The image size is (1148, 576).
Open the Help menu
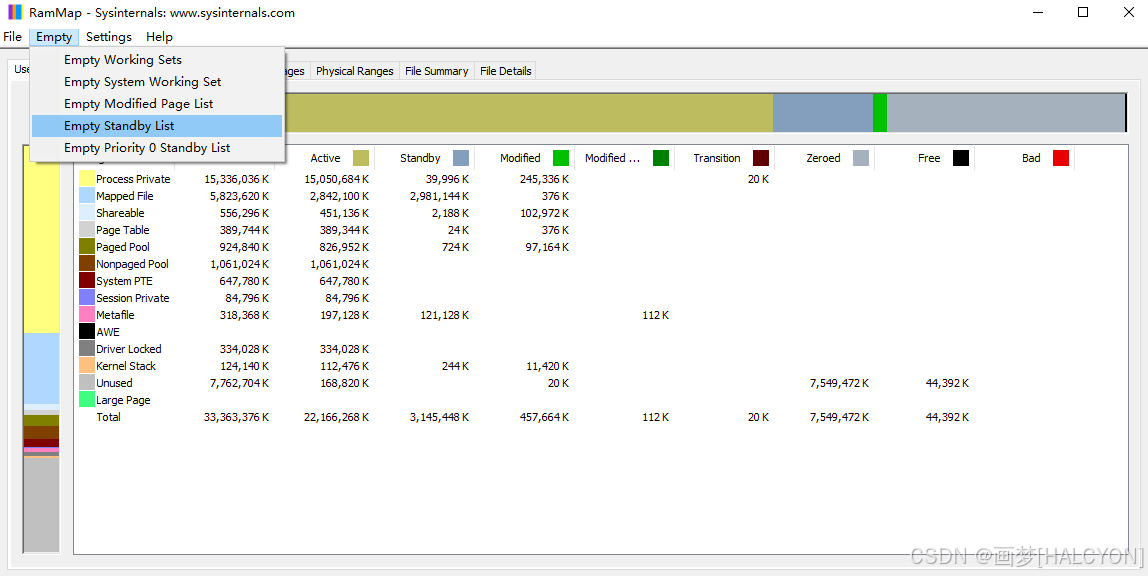point(159,37)
